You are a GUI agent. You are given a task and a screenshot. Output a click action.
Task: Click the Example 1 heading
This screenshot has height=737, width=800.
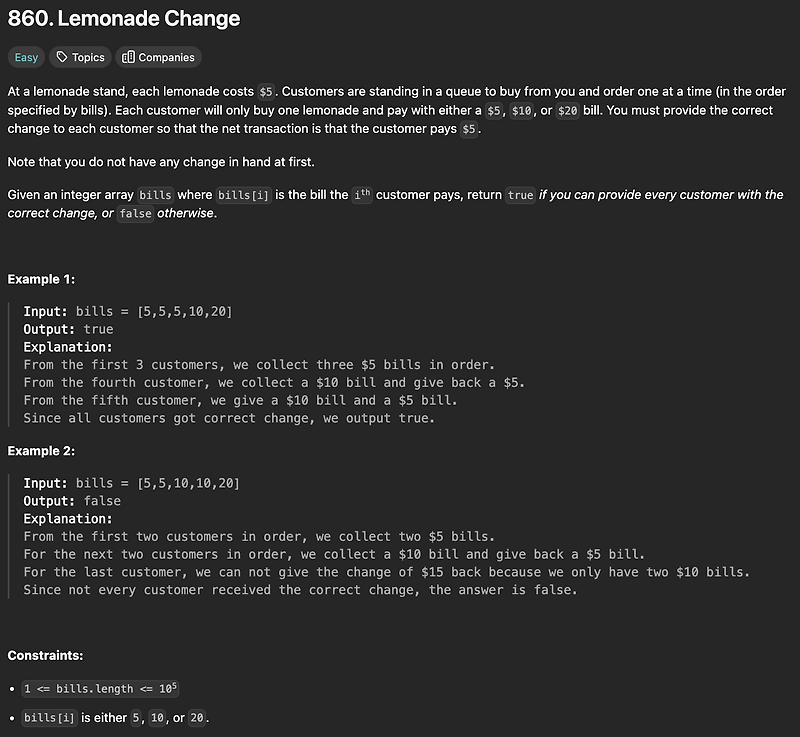(x=40, y=279)
